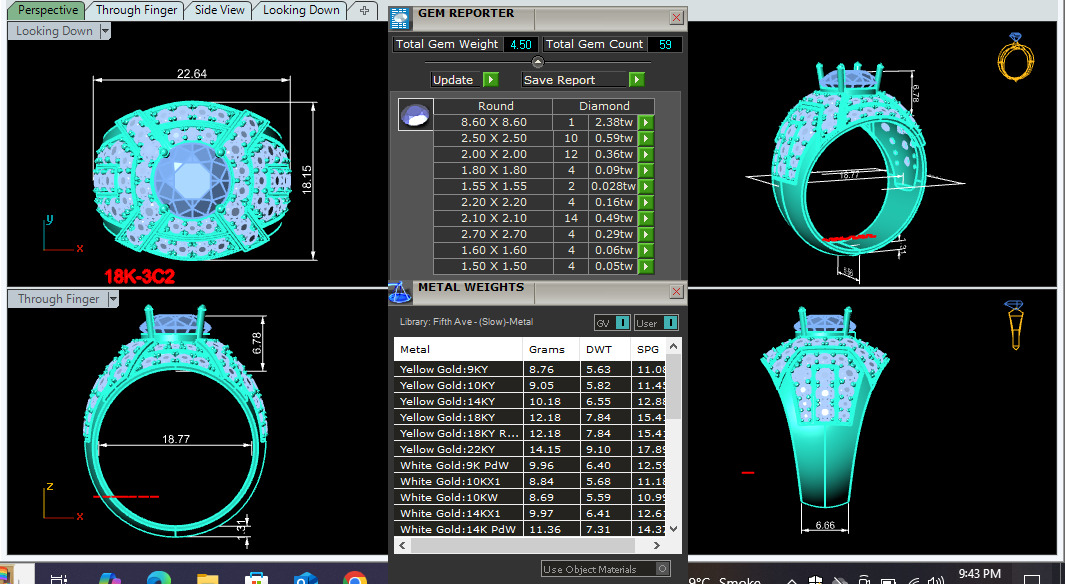Viewport: 1065px width, 584px height.
Task: Switch to the Looking Down tab
Action: click(301, 10)
